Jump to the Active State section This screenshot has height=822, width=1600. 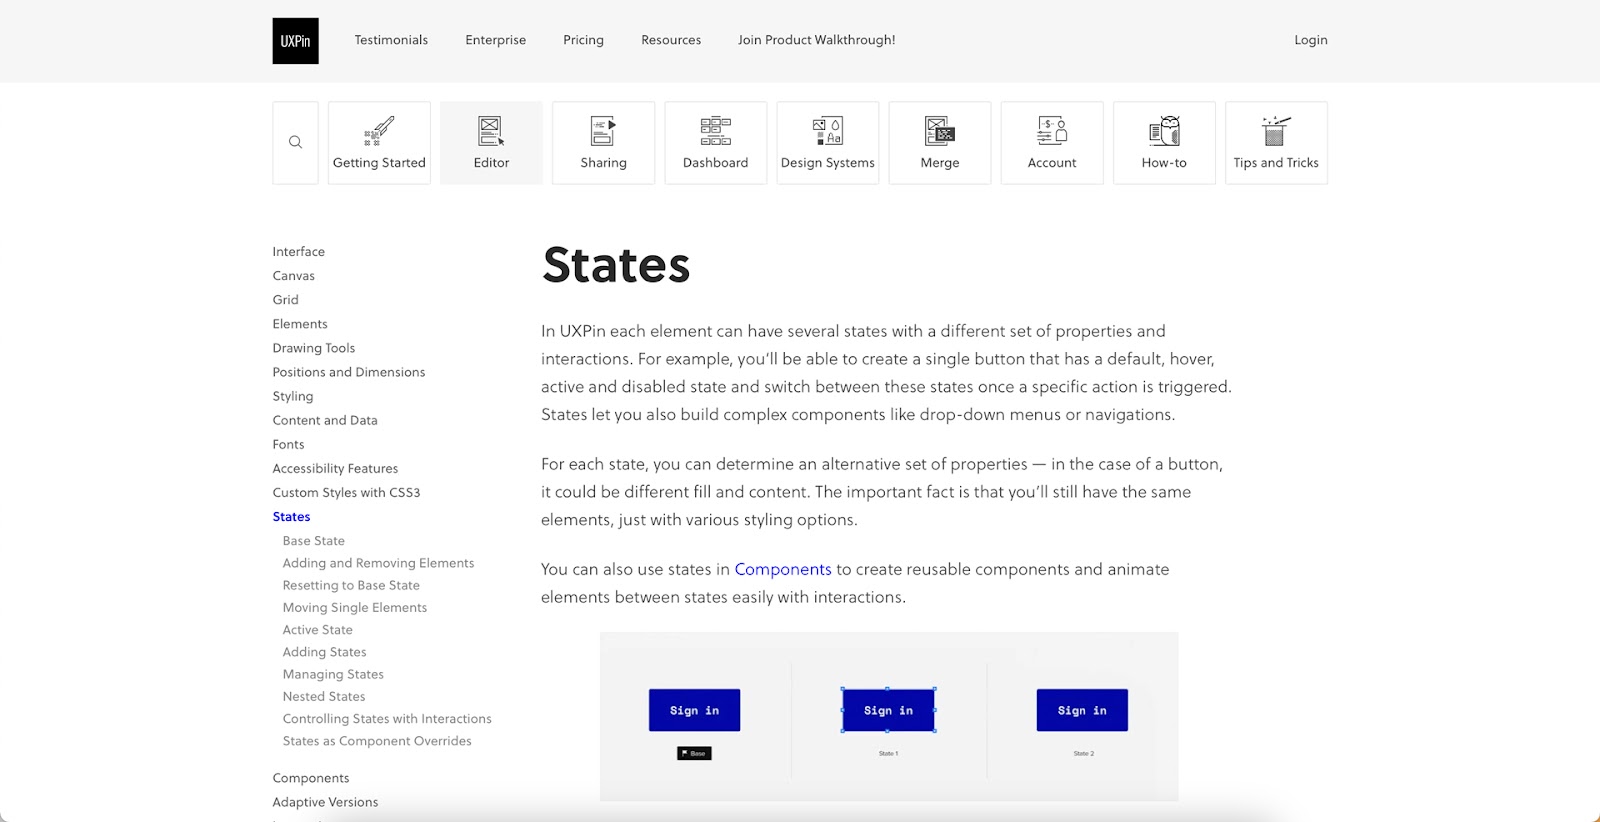[318, 630]
